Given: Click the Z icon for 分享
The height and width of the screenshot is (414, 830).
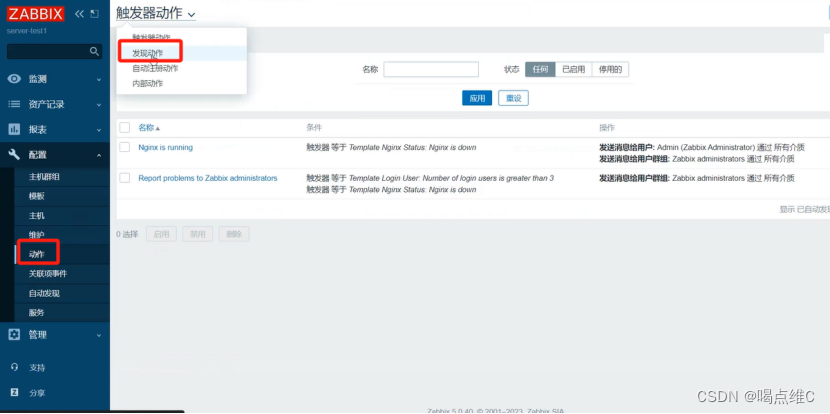Looking at the screenshot, I should click(15, 392).
